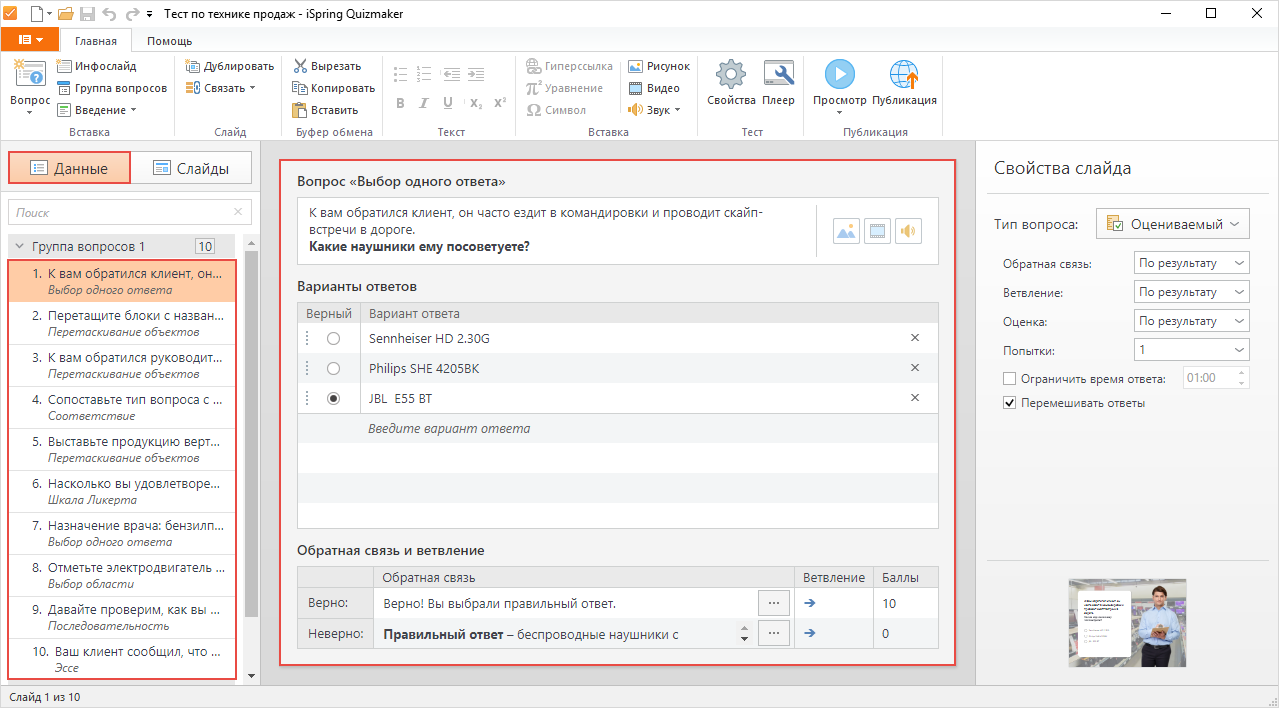Clear the search field with X
The image size is (1279, 708).
point(237,212)
